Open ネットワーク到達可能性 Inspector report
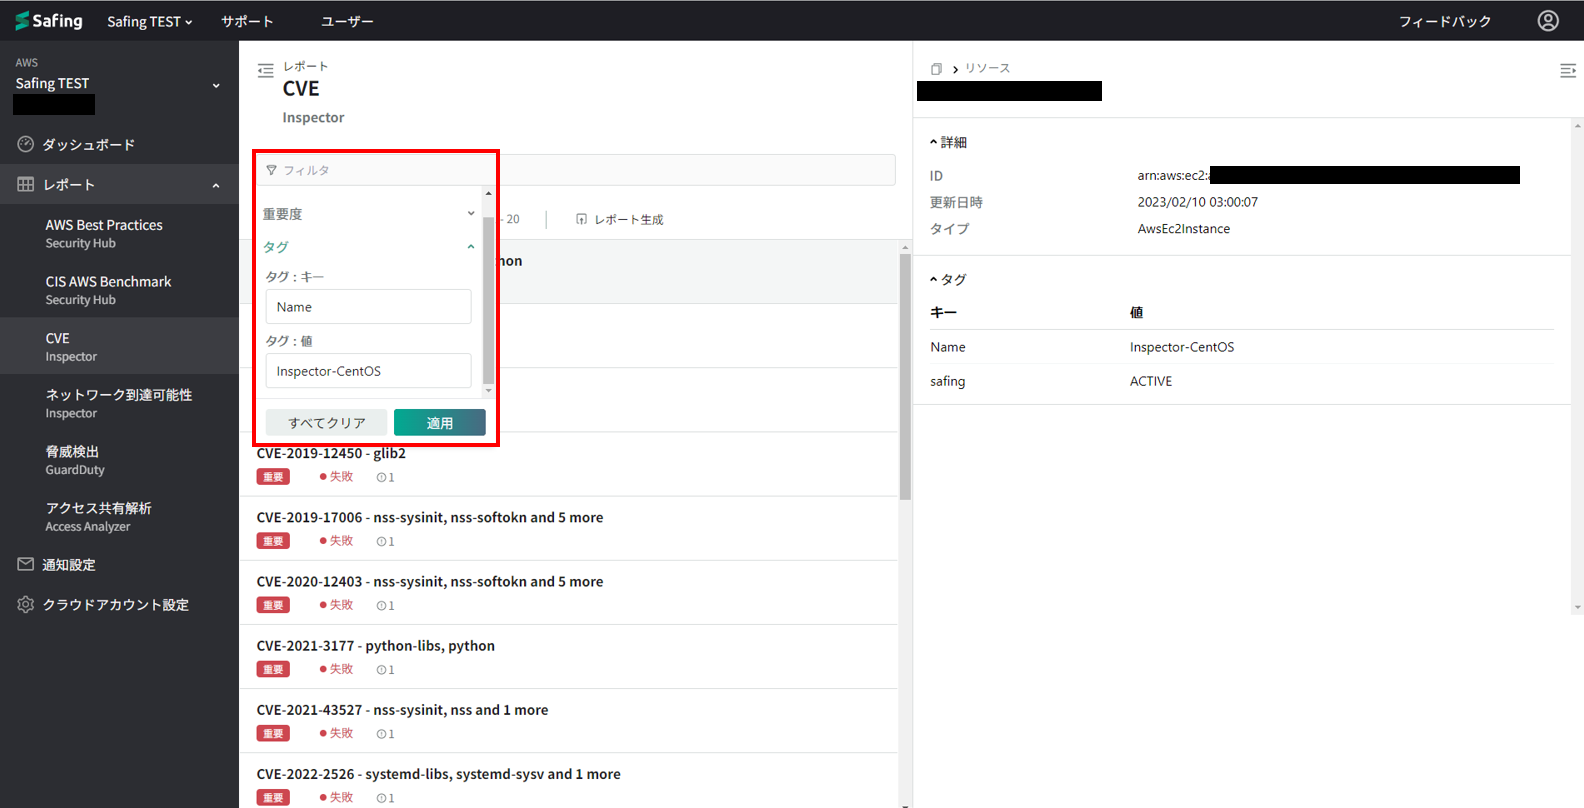This screenshot has width=1584, height=808. point(119,403)
